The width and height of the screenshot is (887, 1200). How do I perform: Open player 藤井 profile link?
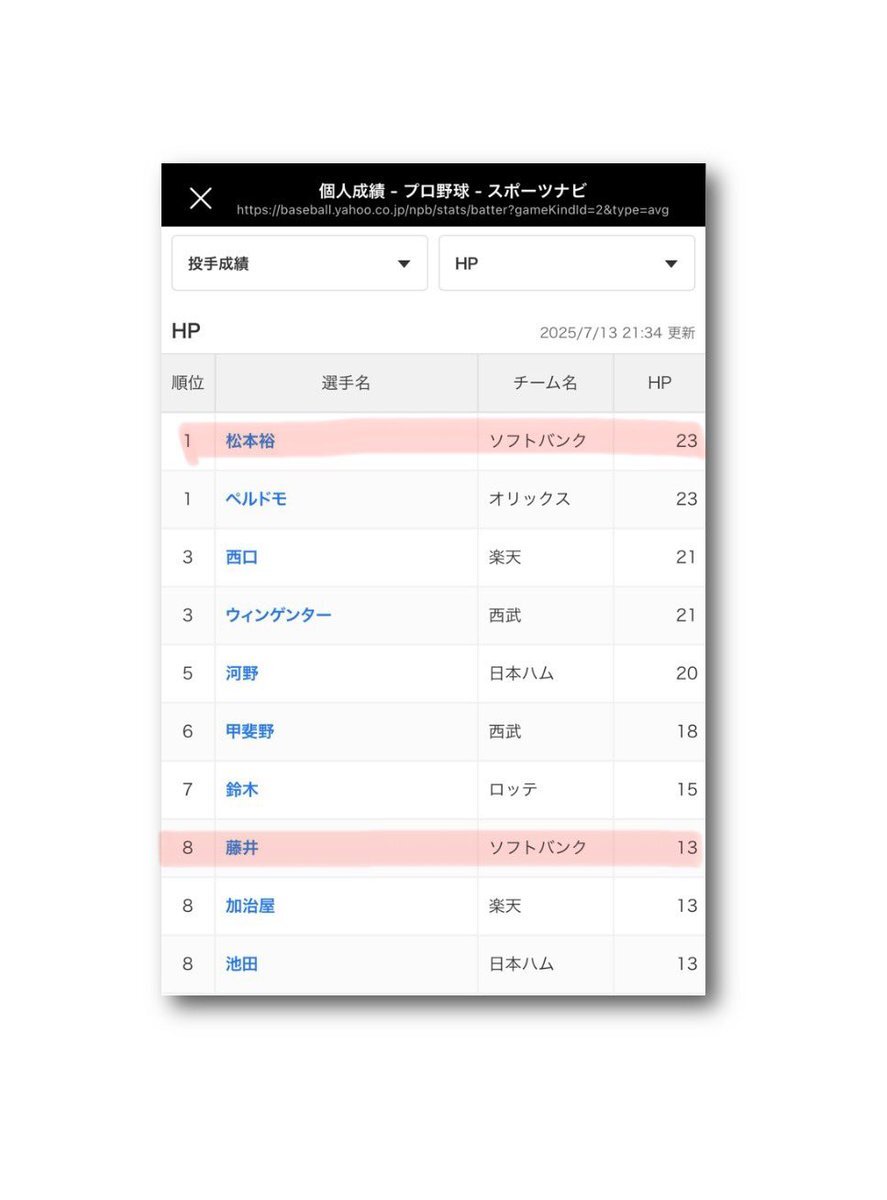click(242, 847)
